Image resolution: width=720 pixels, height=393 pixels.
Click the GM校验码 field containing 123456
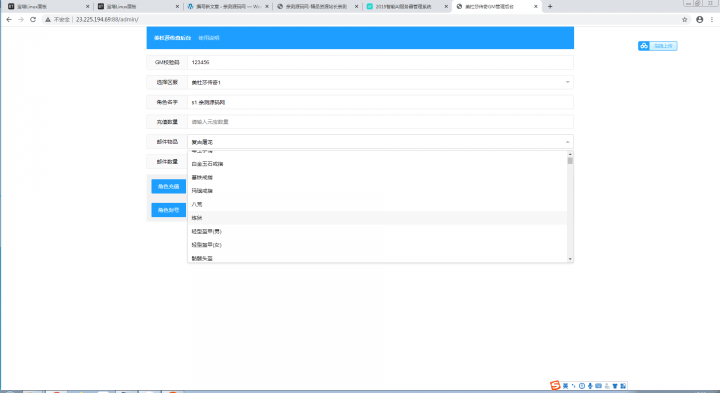click(x=380, y=62)
